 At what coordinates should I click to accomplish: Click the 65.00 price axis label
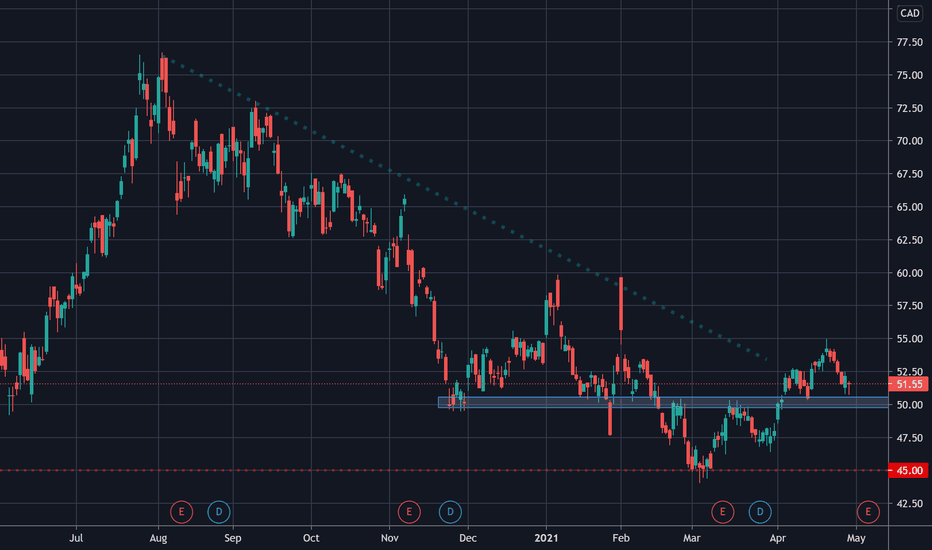(x=909, y=207)
